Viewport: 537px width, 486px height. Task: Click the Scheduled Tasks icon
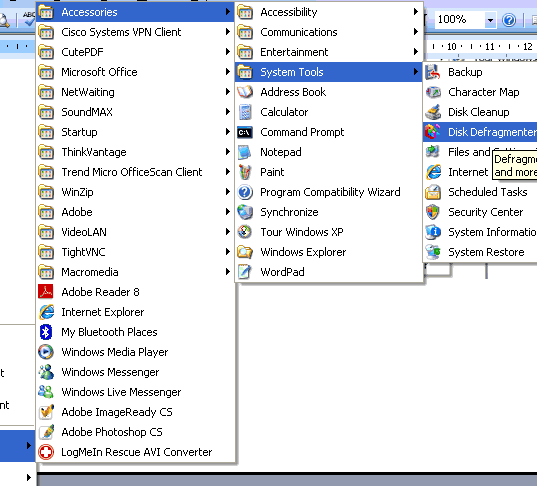[x=433, y=192]
